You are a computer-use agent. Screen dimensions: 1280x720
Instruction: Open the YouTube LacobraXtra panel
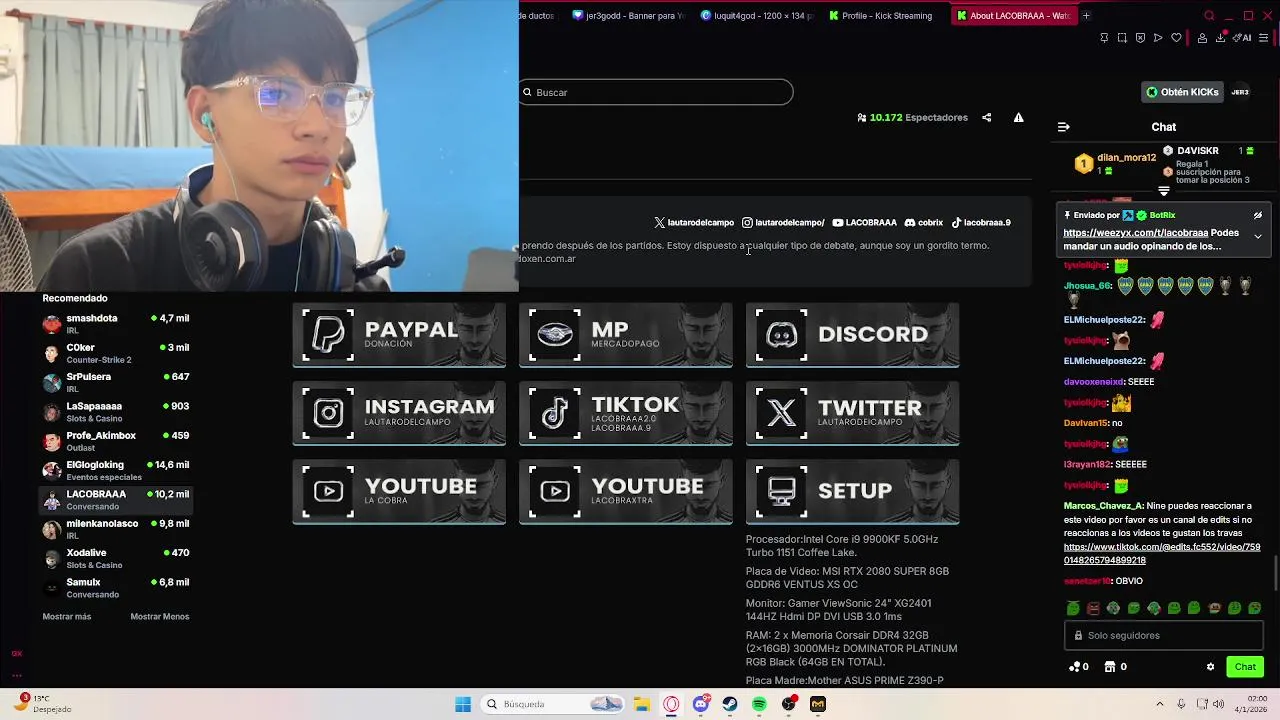point(626,491)
